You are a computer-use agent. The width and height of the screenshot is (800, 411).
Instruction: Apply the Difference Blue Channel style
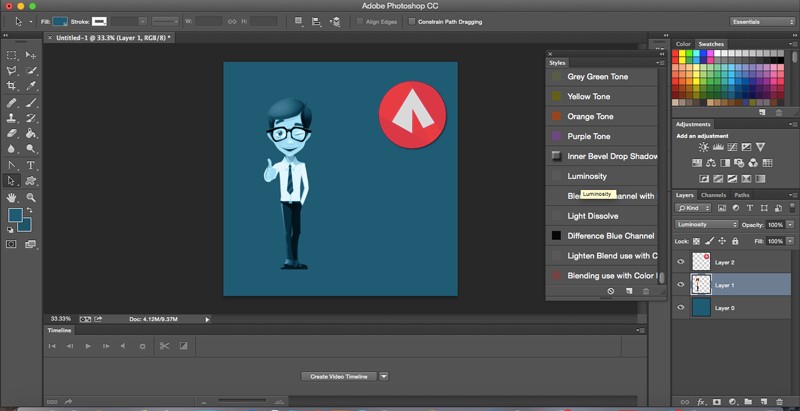(602, 236)
